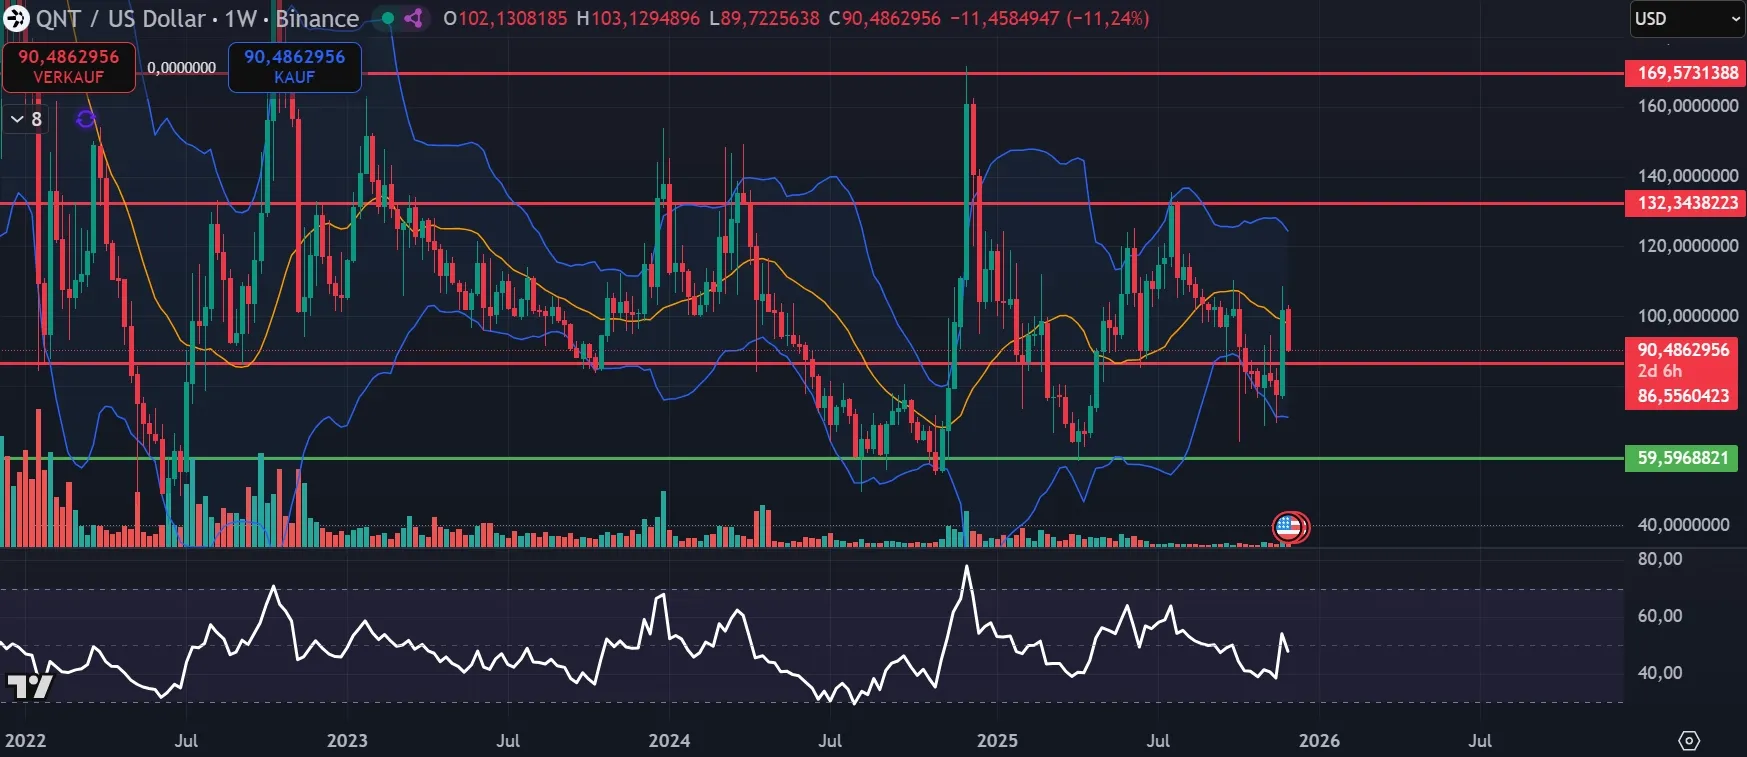Click the RSI axis value 60,00

tap(1660, 616)
